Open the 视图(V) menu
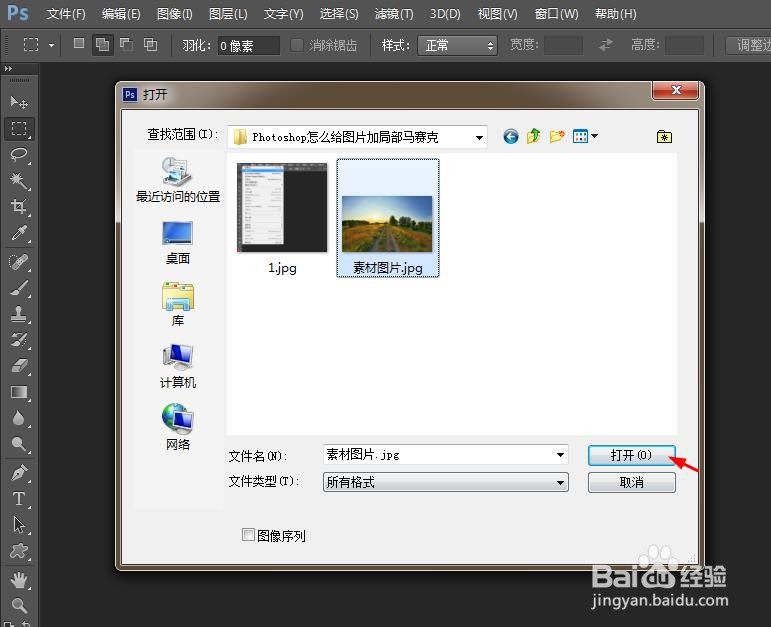 point(498,14)
